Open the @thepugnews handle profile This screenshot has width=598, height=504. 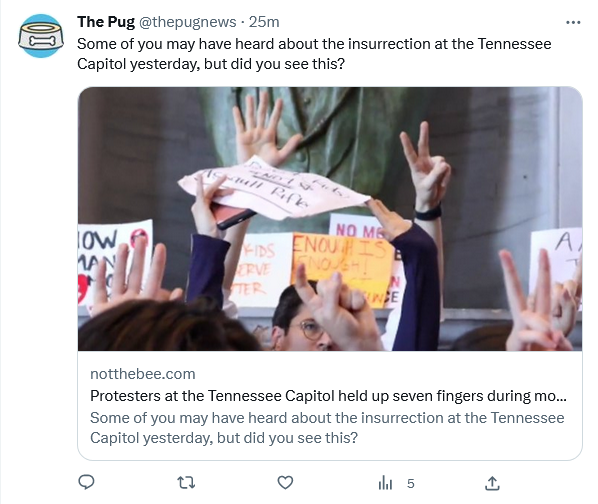[x=187, y=22]
